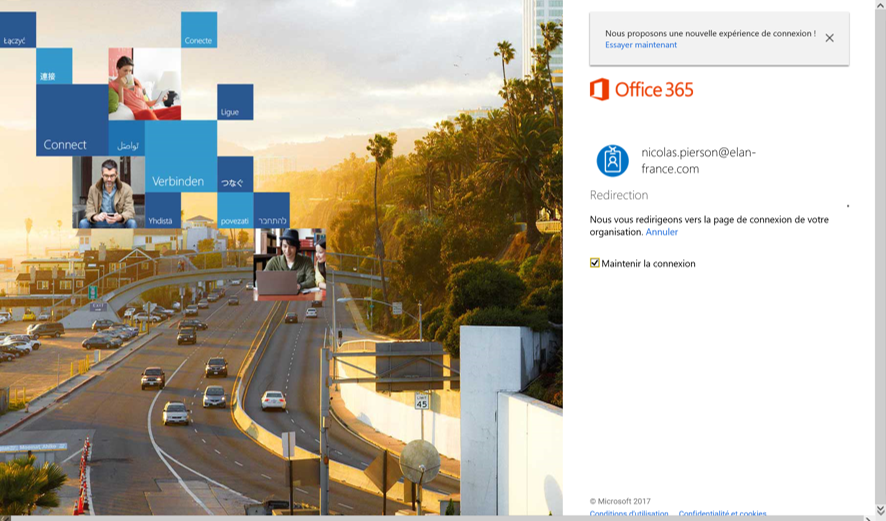Select the blue account badge icon
The height and width of the screenshot is (521, 886).
612,160
